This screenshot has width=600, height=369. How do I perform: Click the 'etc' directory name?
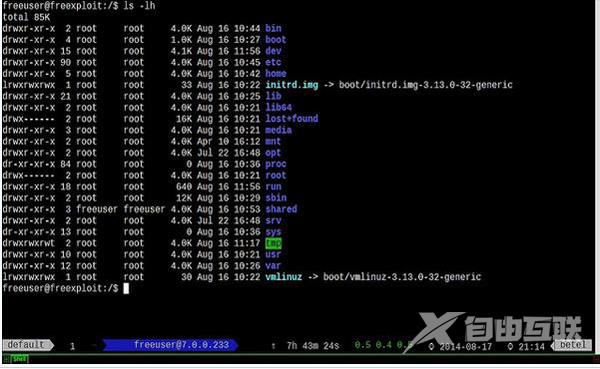(273, 62)
